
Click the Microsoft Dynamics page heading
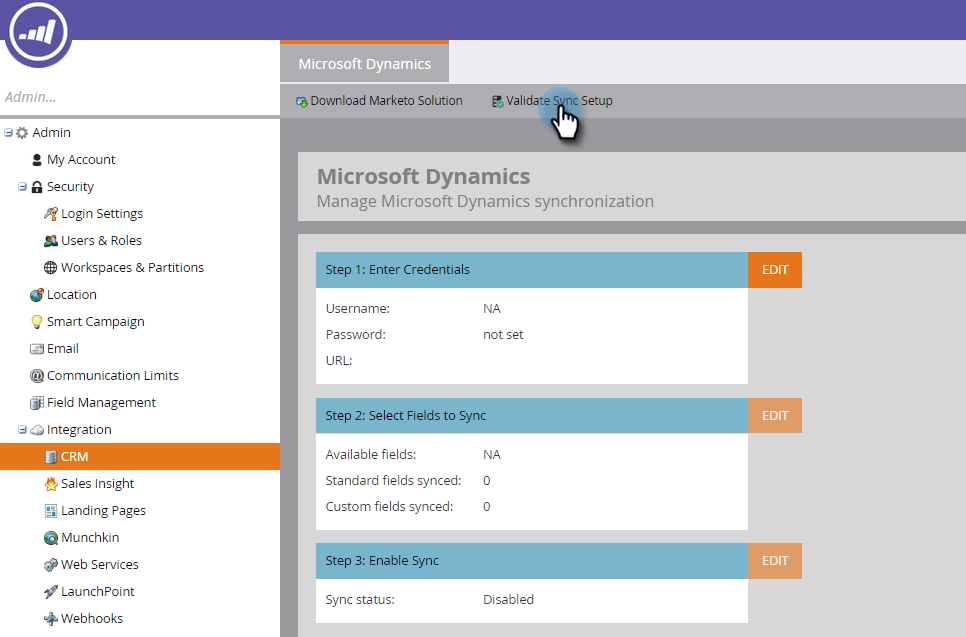pyautogui.click(x=423, y=176)
